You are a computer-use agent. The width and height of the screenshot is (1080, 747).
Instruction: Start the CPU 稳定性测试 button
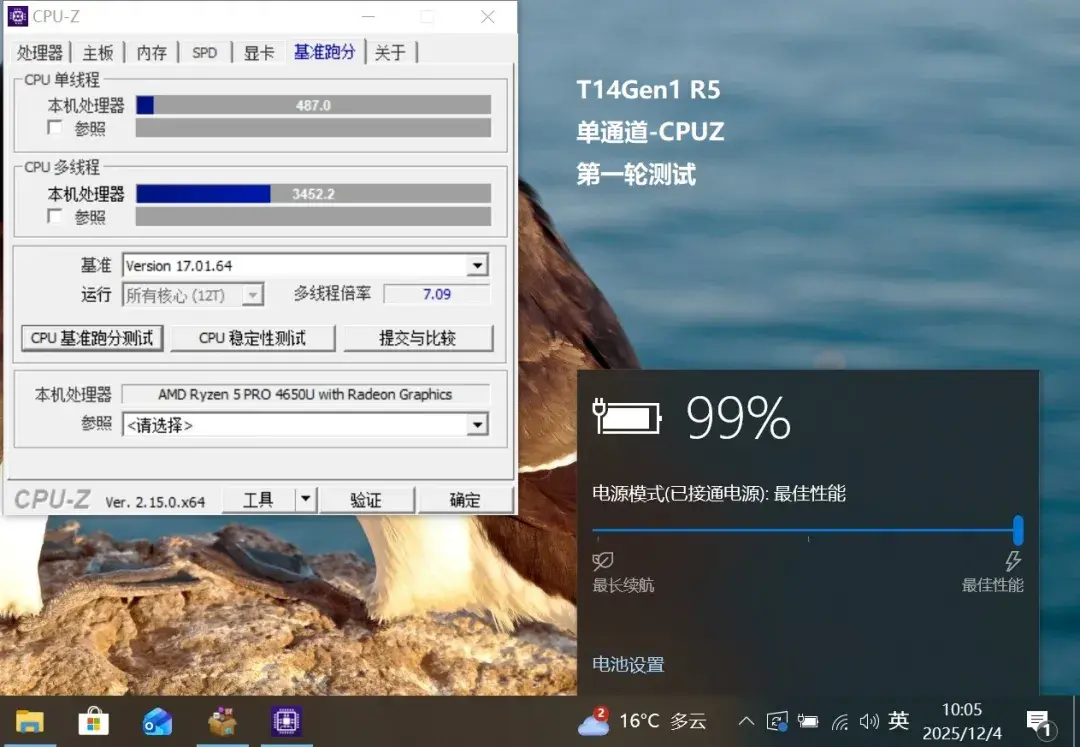(x=252, y=338)
